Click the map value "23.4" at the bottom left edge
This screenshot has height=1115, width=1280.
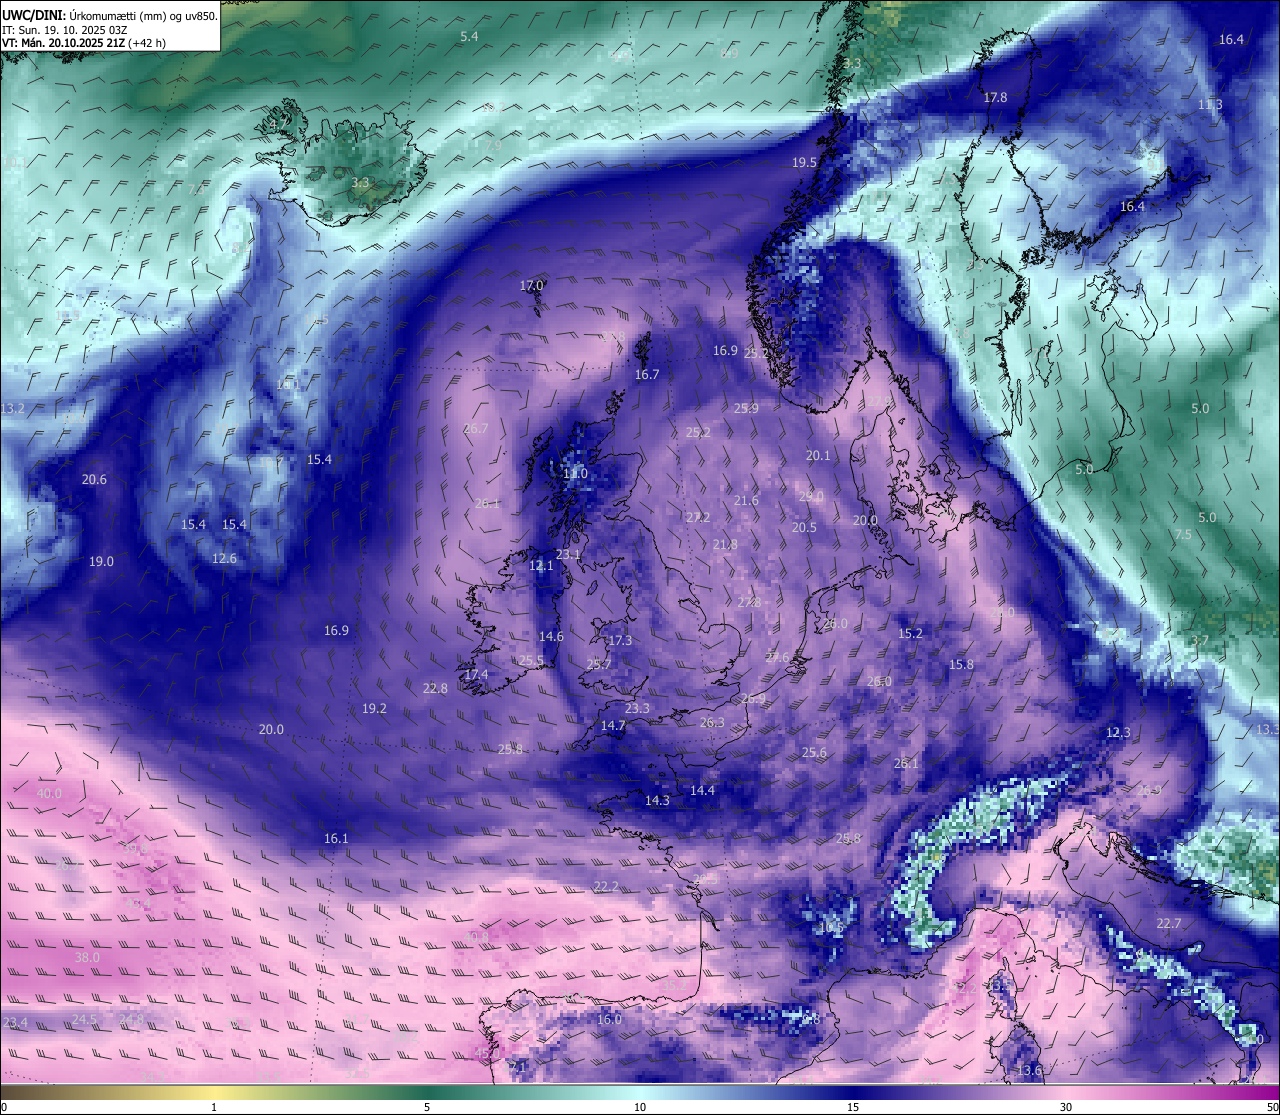[x=15, y=1023]
